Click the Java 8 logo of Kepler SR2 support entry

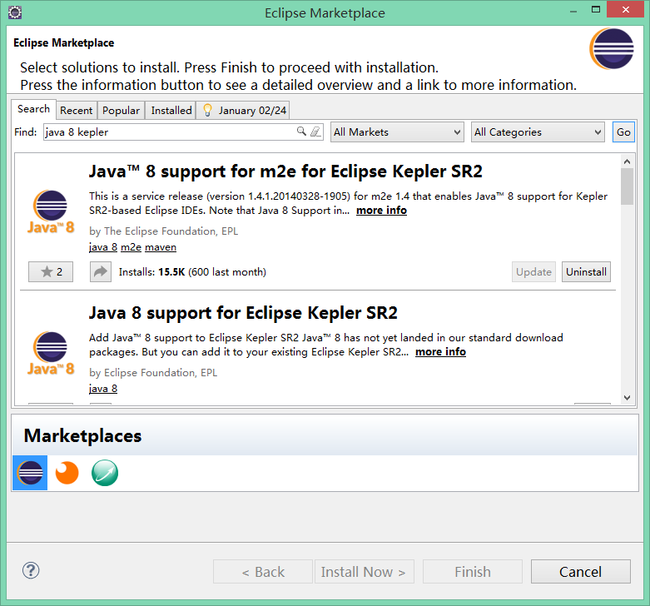(51, 354)
